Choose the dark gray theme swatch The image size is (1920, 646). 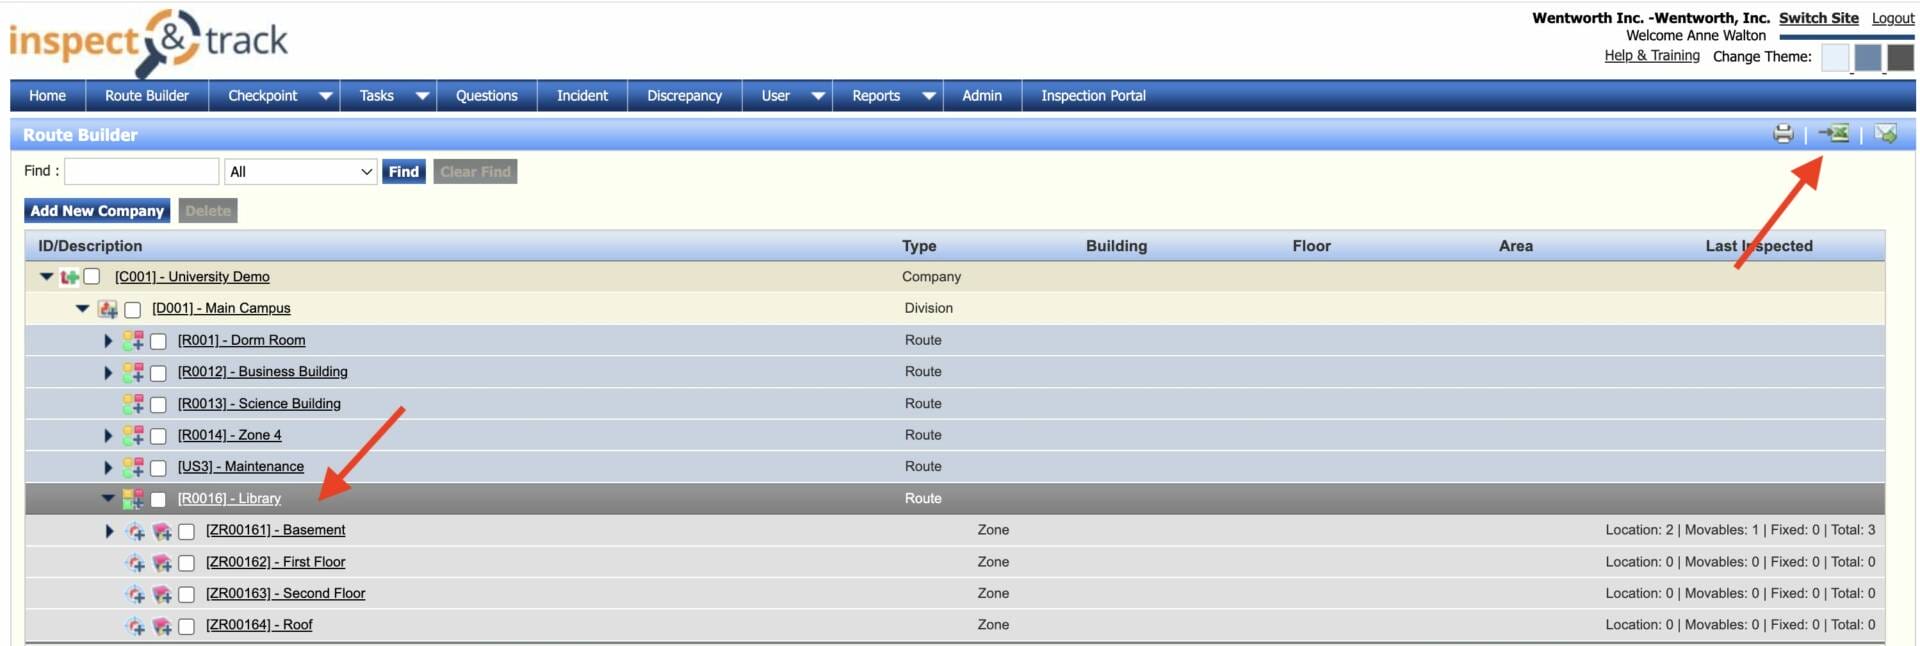pos(1900,57)
